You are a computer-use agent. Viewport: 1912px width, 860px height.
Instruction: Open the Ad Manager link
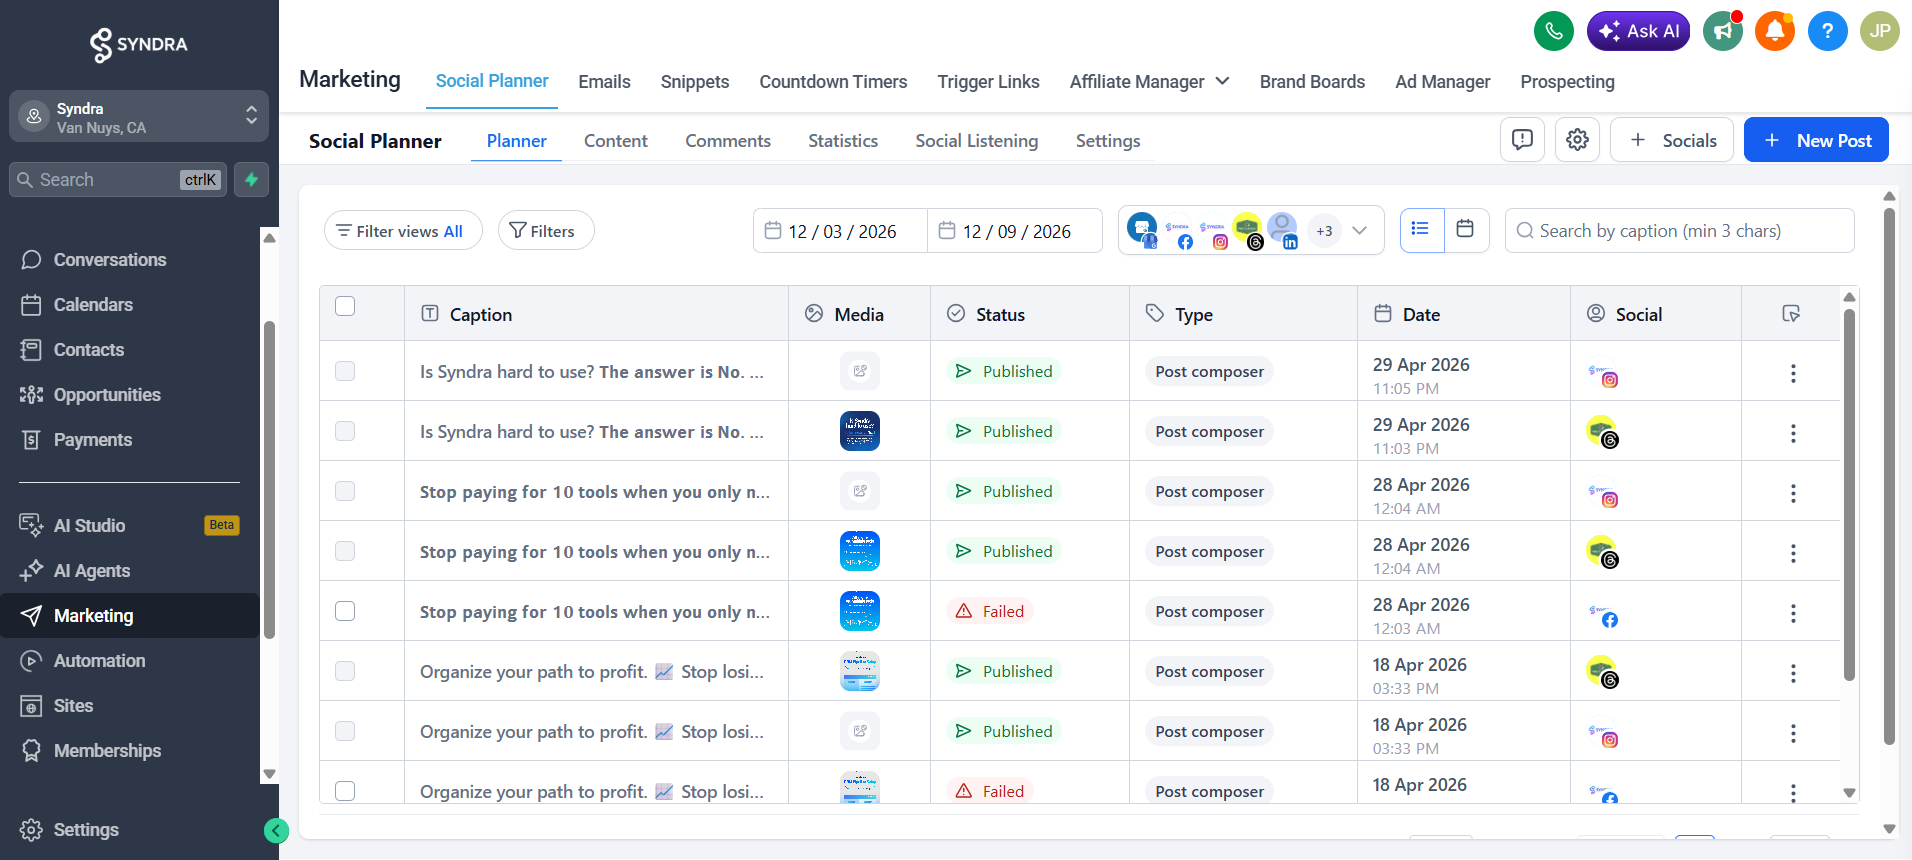[1443, 82]
